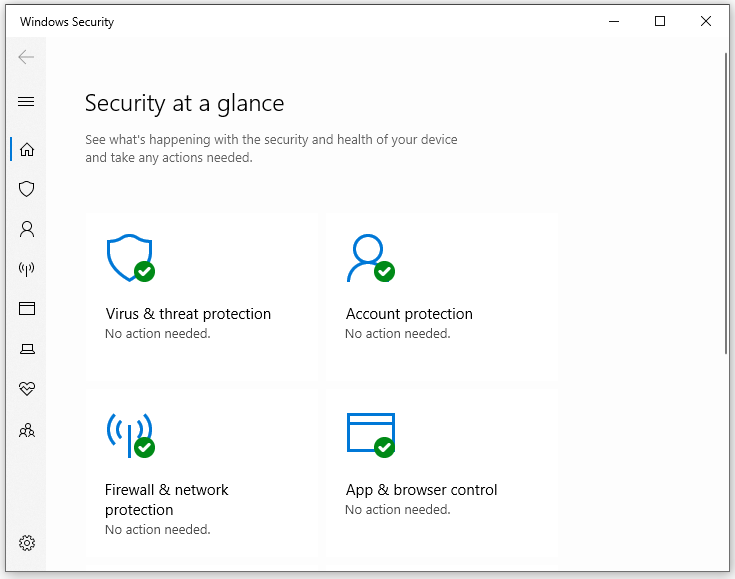Open Device performance & health heart icon
The height and width of the screenshot is (579, 735).
pyautogui.click(x=27, y=389)
